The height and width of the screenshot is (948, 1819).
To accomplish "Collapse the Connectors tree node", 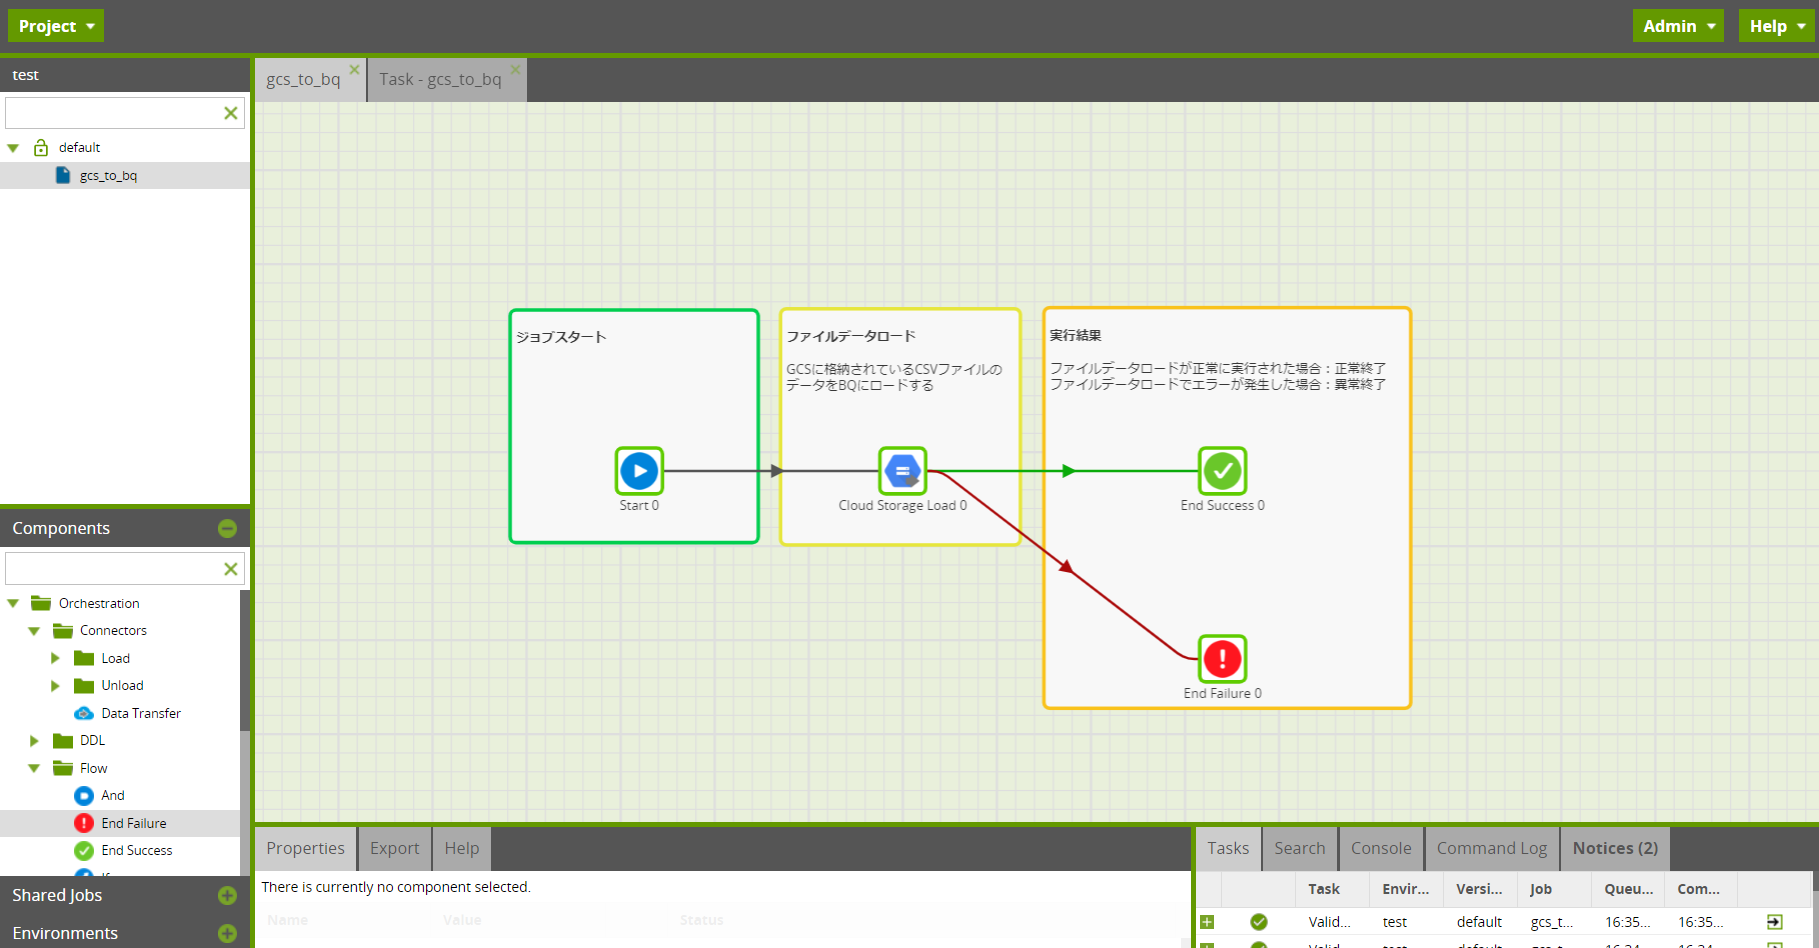I will (34, 631).
